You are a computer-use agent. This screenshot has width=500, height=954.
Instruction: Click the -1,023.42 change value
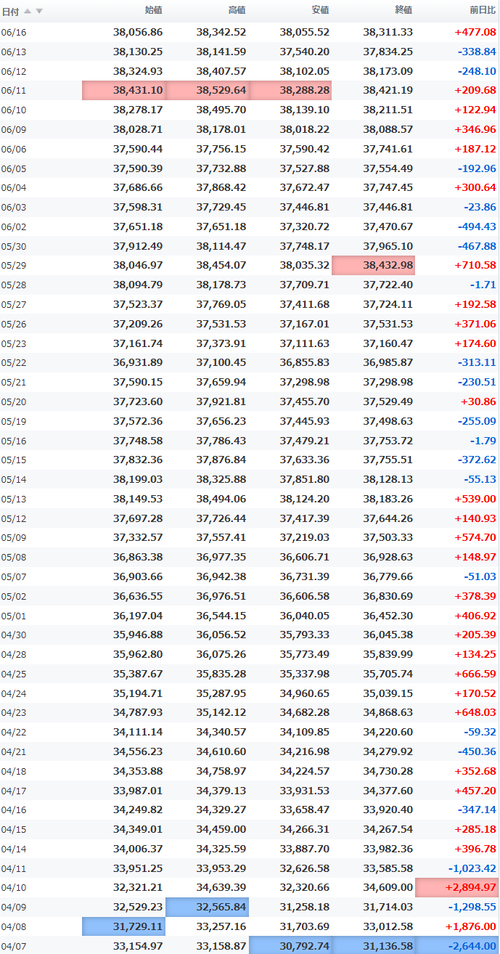coord(472,868)
